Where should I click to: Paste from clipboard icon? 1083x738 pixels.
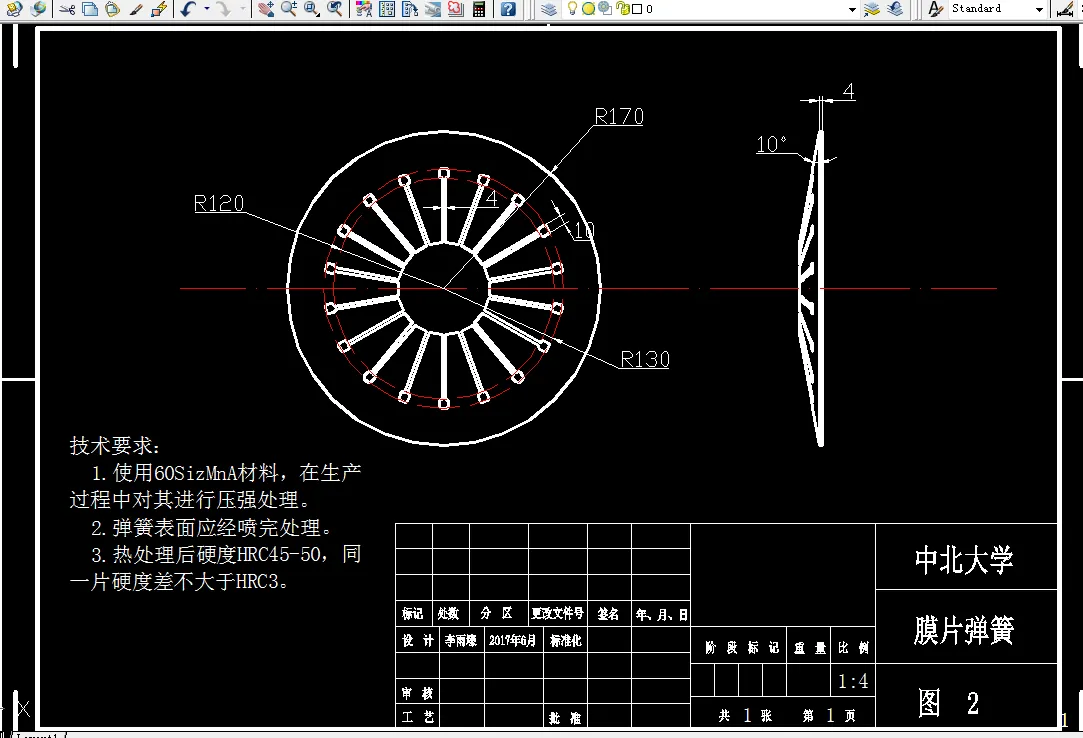pos(113,9)
